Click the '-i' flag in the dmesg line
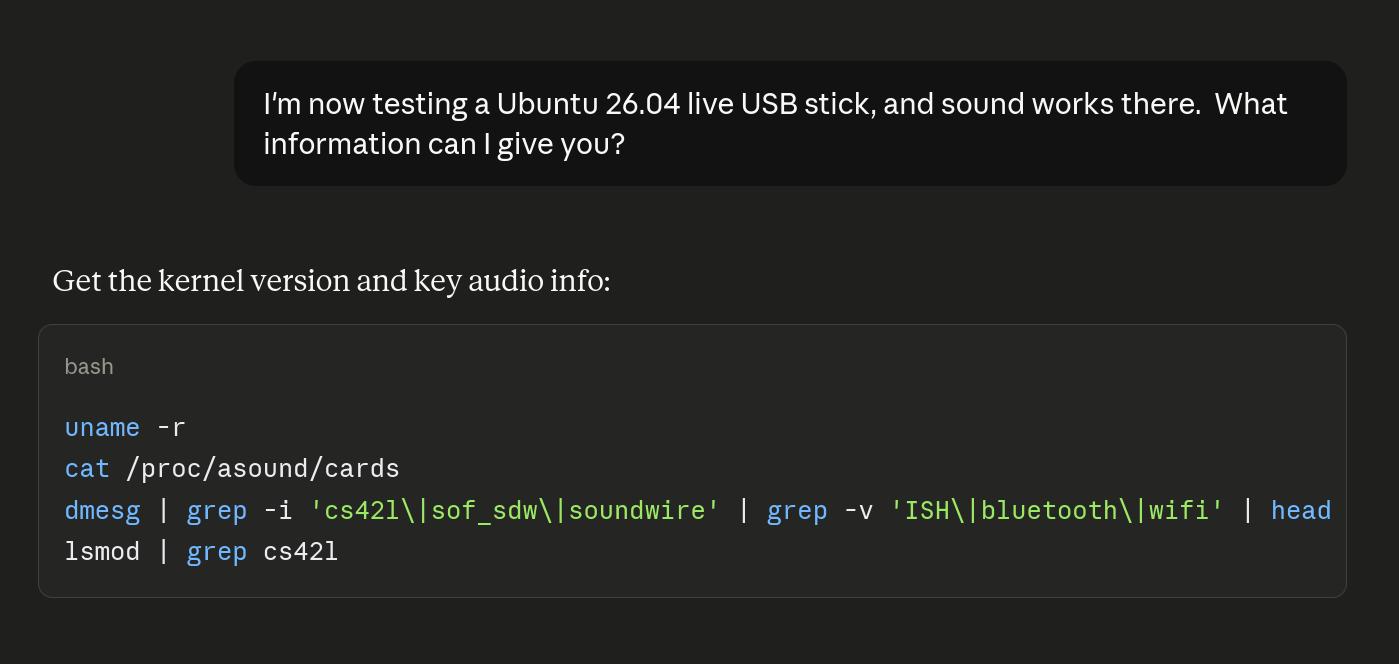Viewport: 1399px width, 664px height. pos(278,511)
